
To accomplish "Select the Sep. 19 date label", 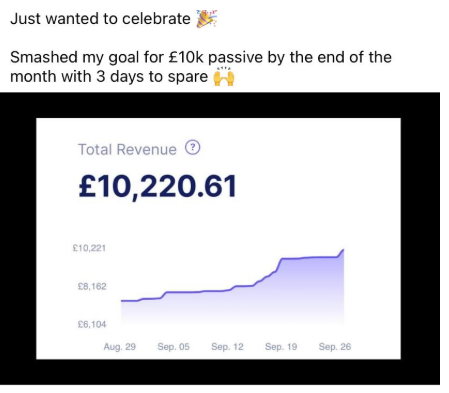I will 281,347.
